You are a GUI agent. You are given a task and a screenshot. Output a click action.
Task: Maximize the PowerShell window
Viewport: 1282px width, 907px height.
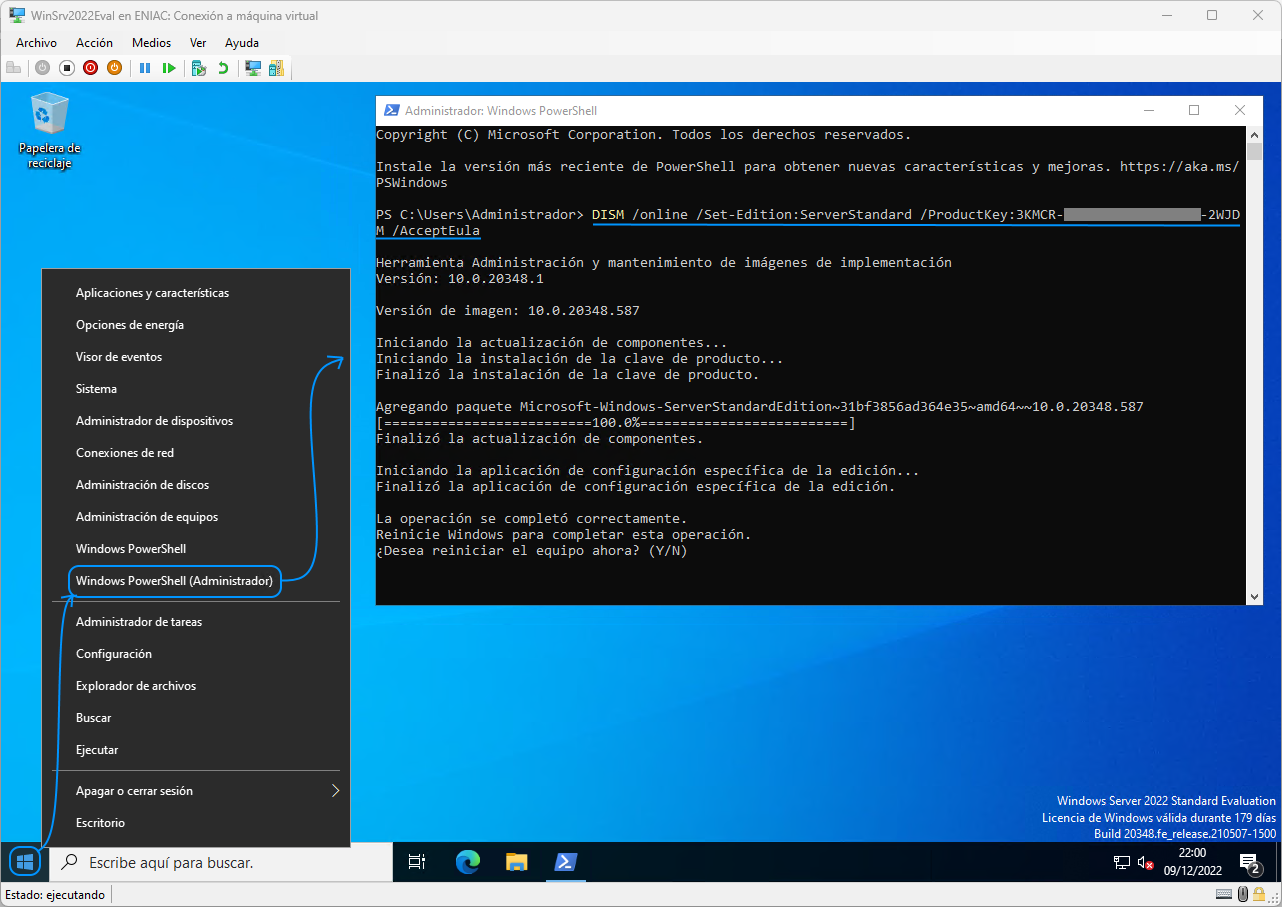click(1194, 110)
